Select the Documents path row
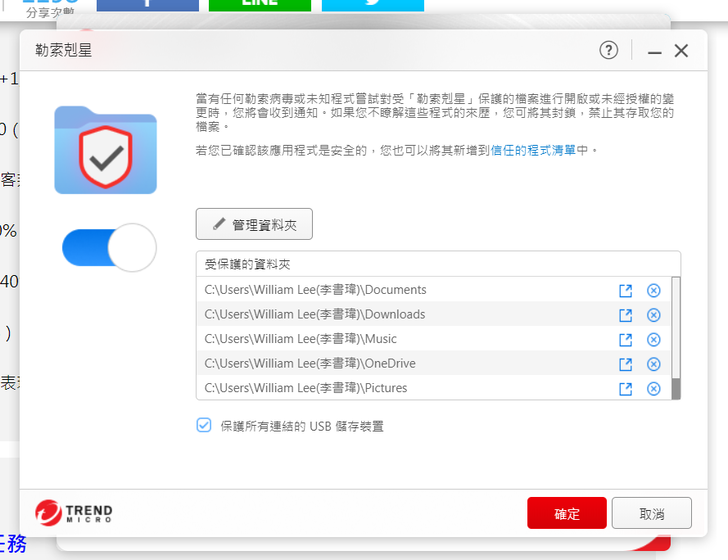Viewport: 728px width, 560px height. click(x=434, y=290)
